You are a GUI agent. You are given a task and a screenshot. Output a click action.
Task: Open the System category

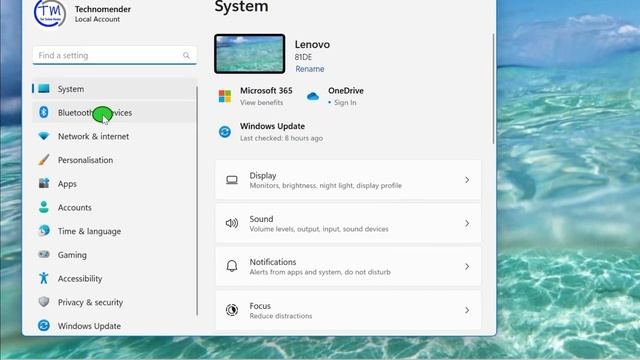114,89
